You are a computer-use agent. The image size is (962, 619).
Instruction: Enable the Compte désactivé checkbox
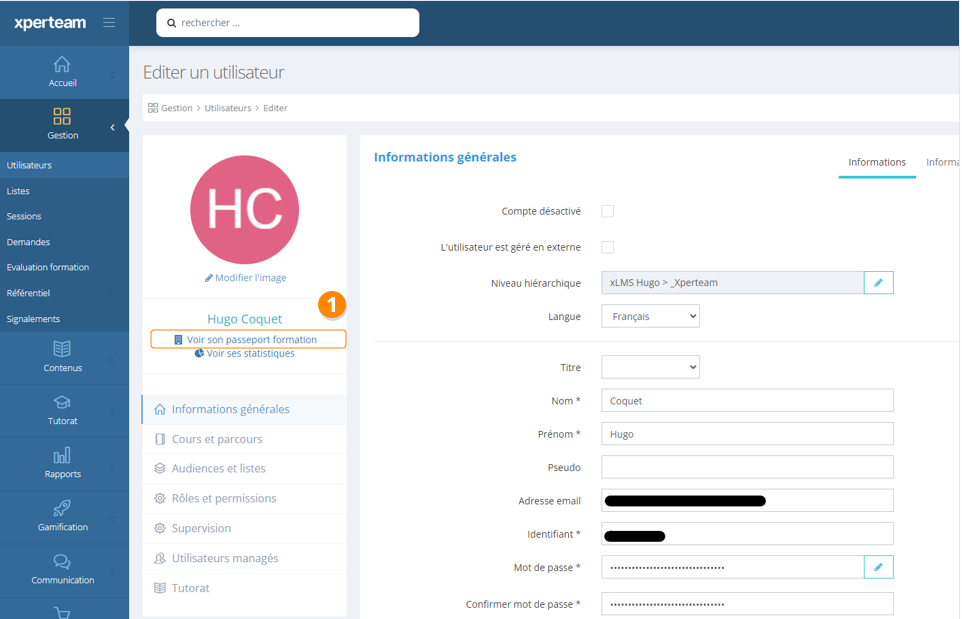[608, 210]
